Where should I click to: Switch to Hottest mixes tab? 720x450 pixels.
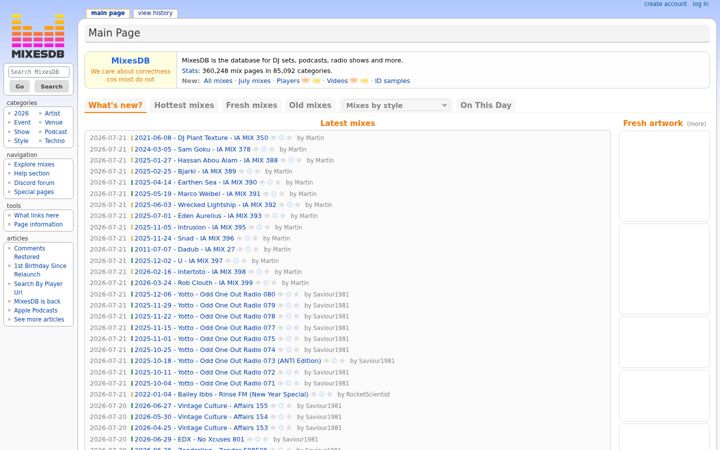coord(184,105)
